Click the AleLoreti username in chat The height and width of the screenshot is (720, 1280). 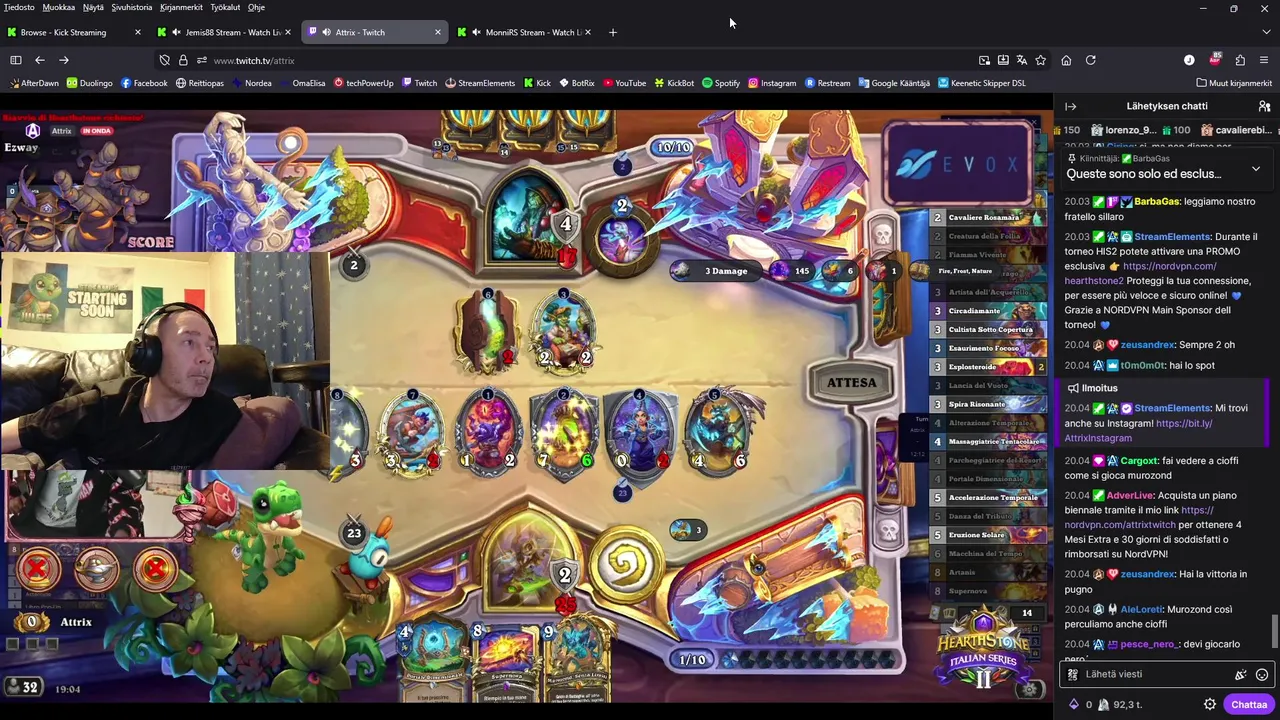click(x=1141, y=609)
